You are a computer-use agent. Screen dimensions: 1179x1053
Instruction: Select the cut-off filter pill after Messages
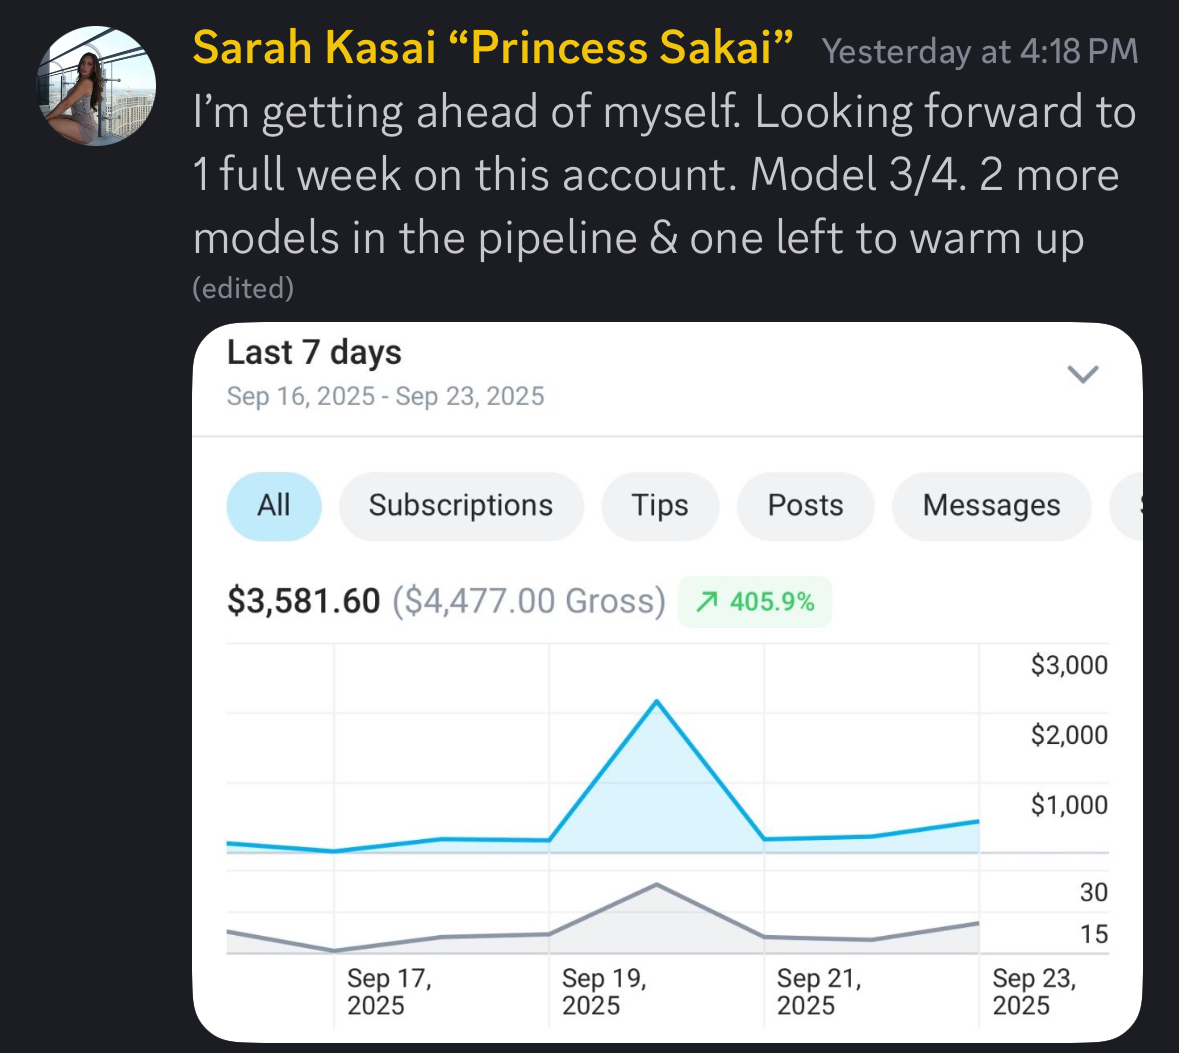coord(1128,506)
